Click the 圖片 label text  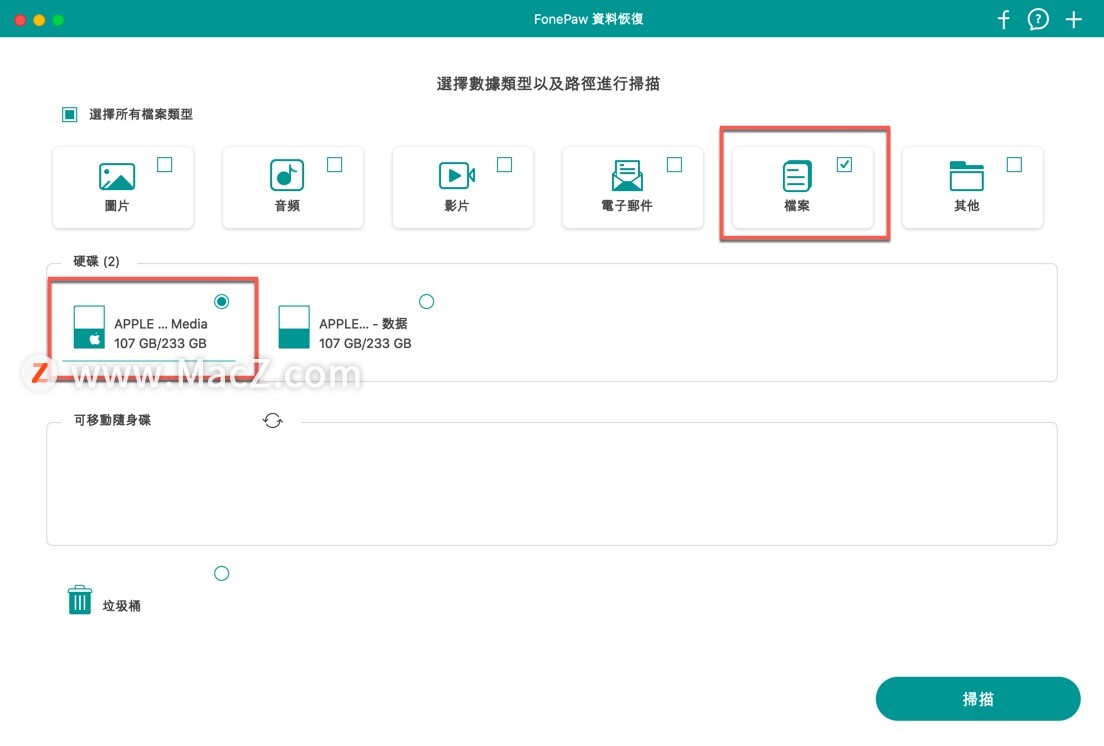pos(117,206)
